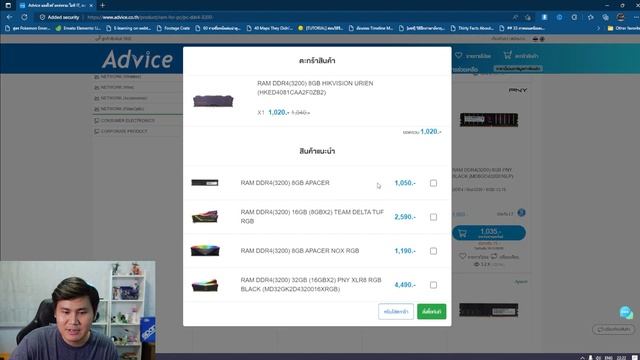Click the heart icon under the PNY product

[462, 256]
